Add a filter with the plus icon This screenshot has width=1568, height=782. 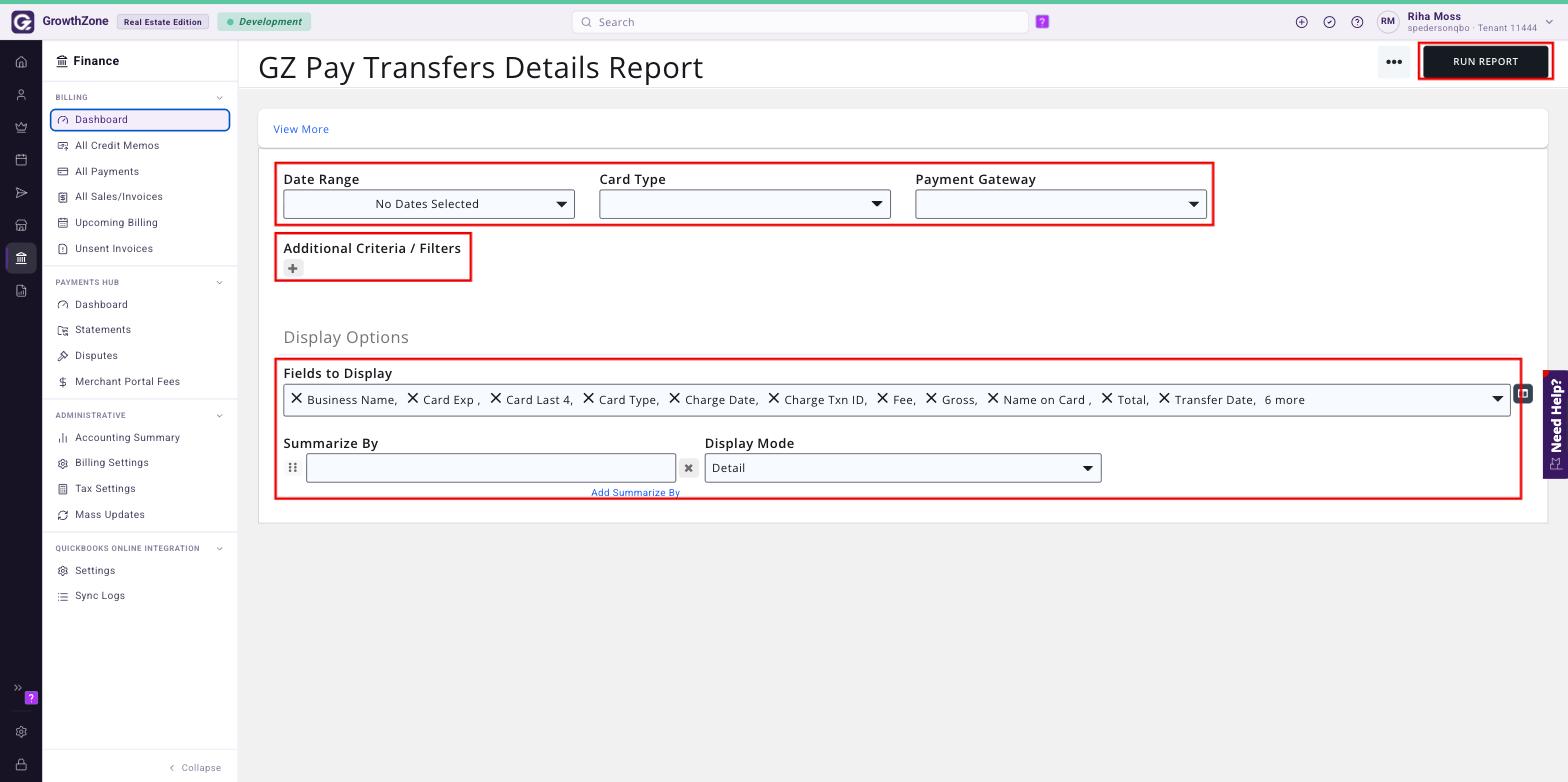293,268
